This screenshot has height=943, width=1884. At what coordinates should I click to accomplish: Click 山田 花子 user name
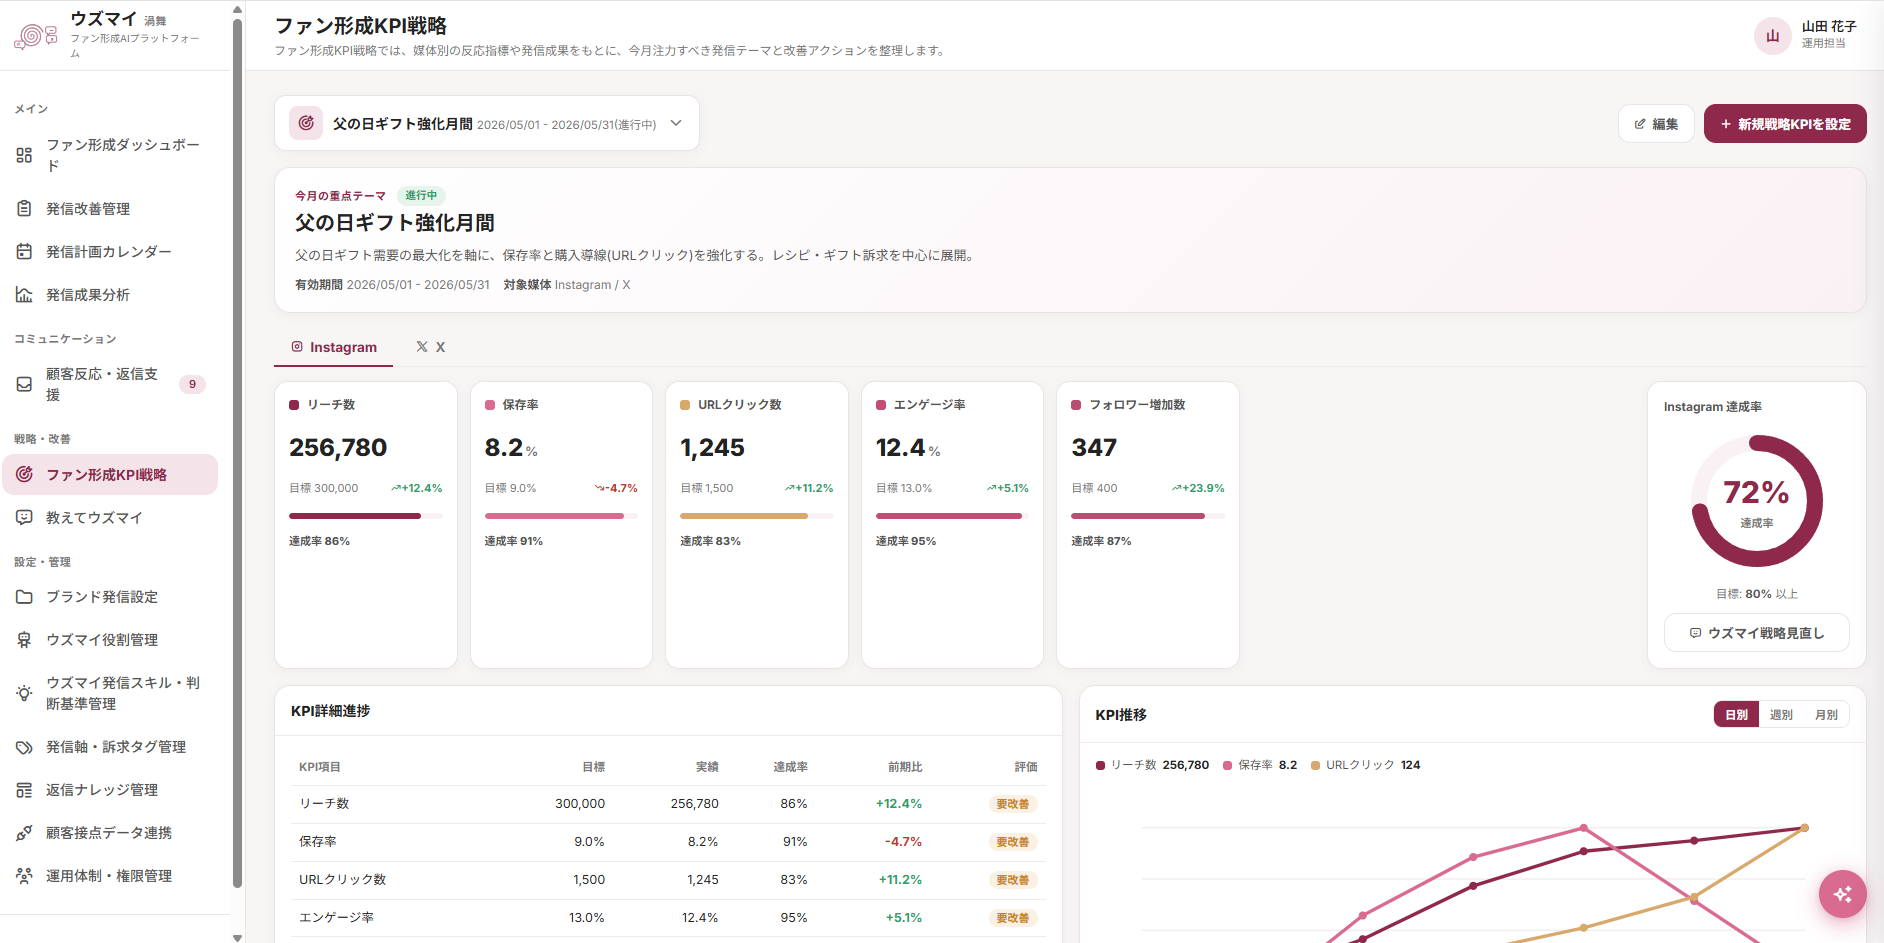[x=1829, y=27]
